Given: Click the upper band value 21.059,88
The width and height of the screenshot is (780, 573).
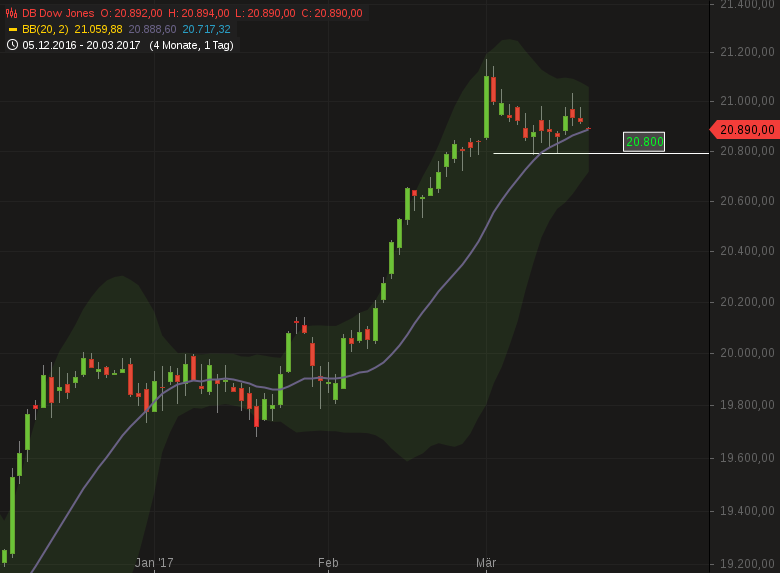Looking at the screenshot, I should click(98, 29).
